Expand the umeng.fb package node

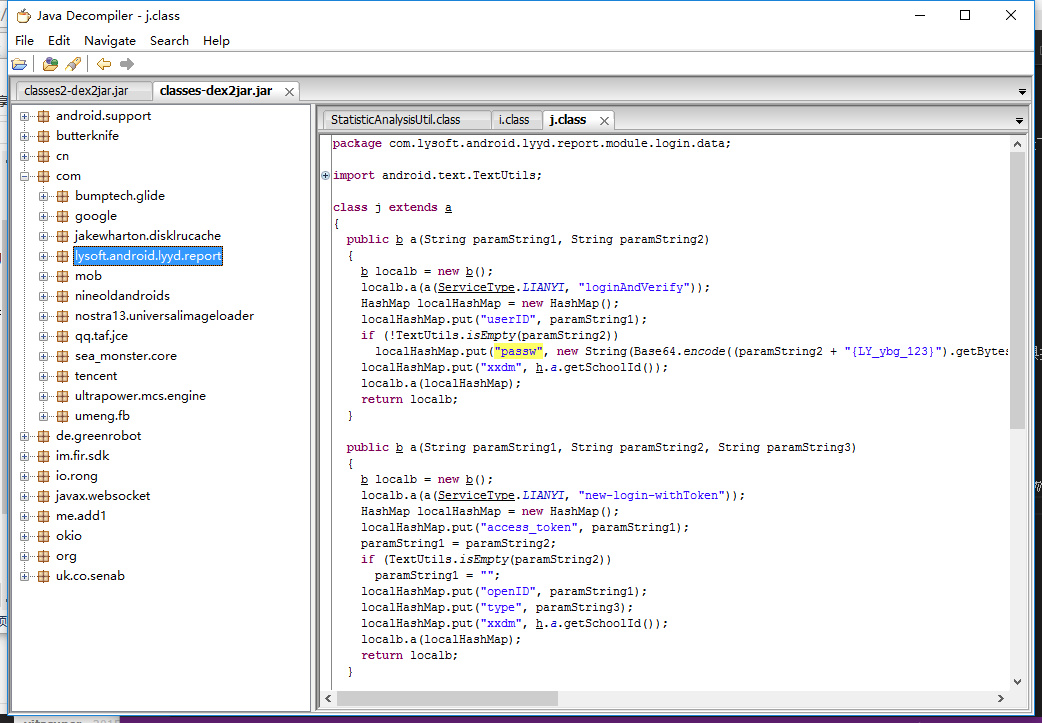tap(44, 416)
